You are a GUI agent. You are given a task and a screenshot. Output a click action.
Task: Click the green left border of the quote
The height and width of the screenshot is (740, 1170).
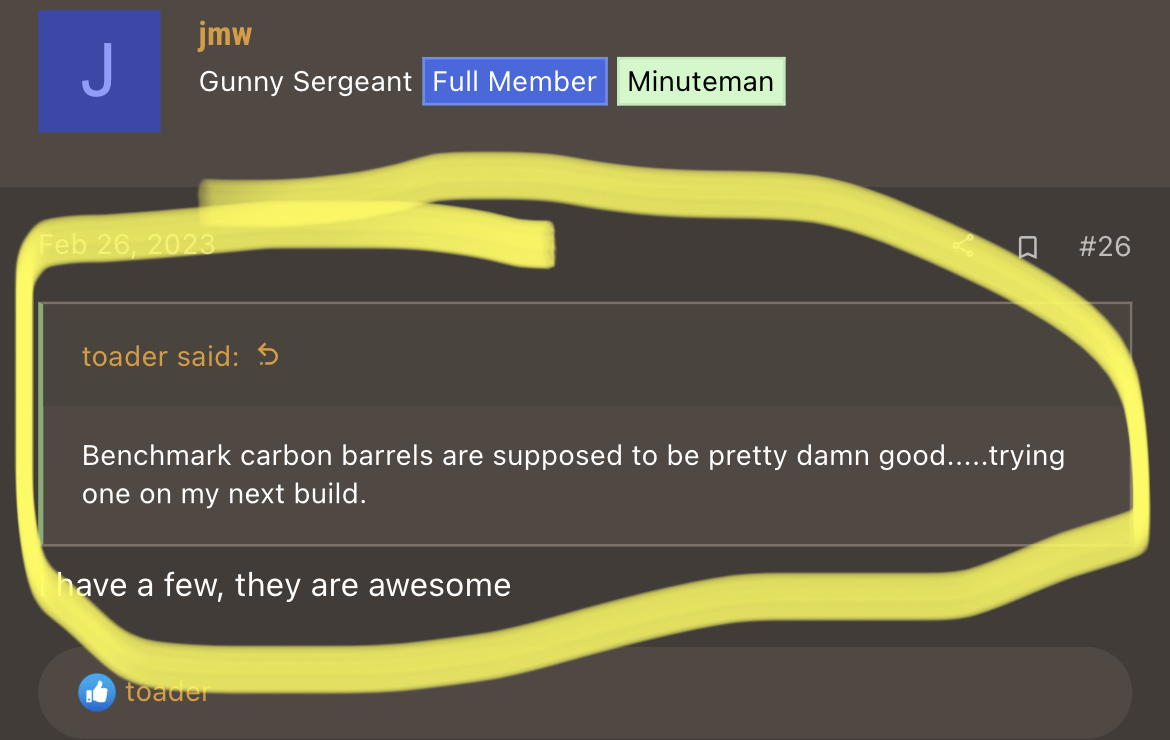point(40,424)
